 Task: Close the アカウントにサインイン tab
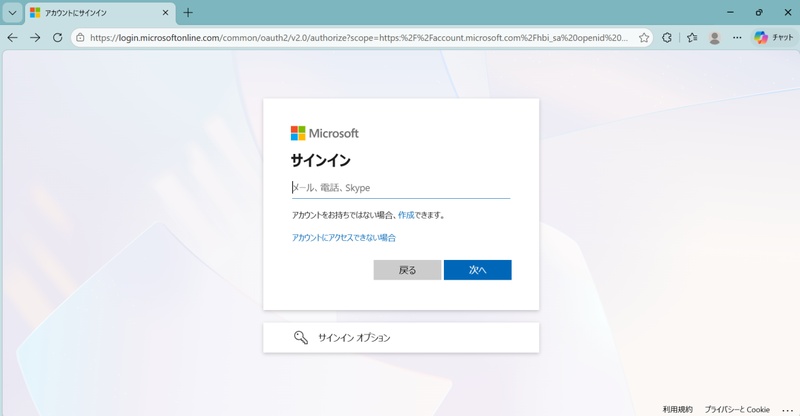[165, 13]
